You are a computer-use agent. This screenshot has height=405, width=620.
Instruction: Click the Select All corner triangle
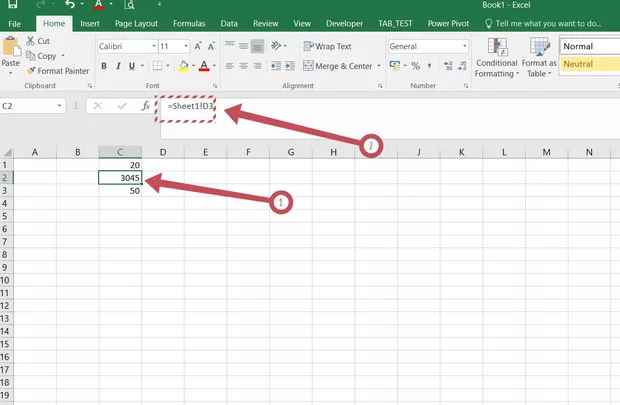pos(7,152)
